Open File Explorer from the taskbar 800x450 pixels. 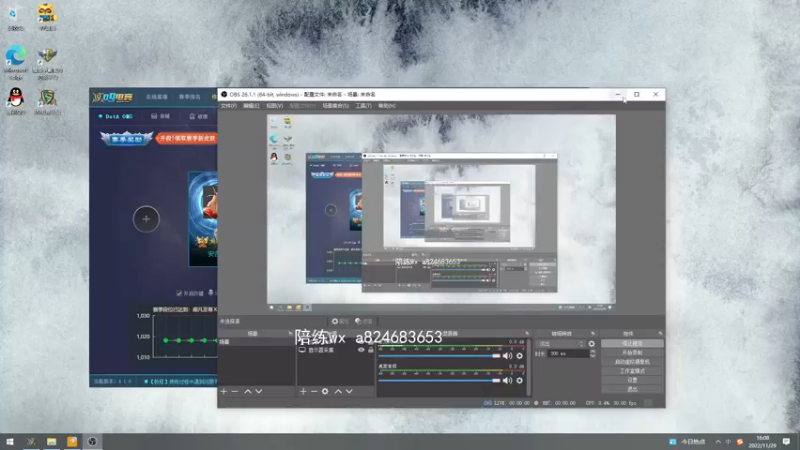coord(52,441)
